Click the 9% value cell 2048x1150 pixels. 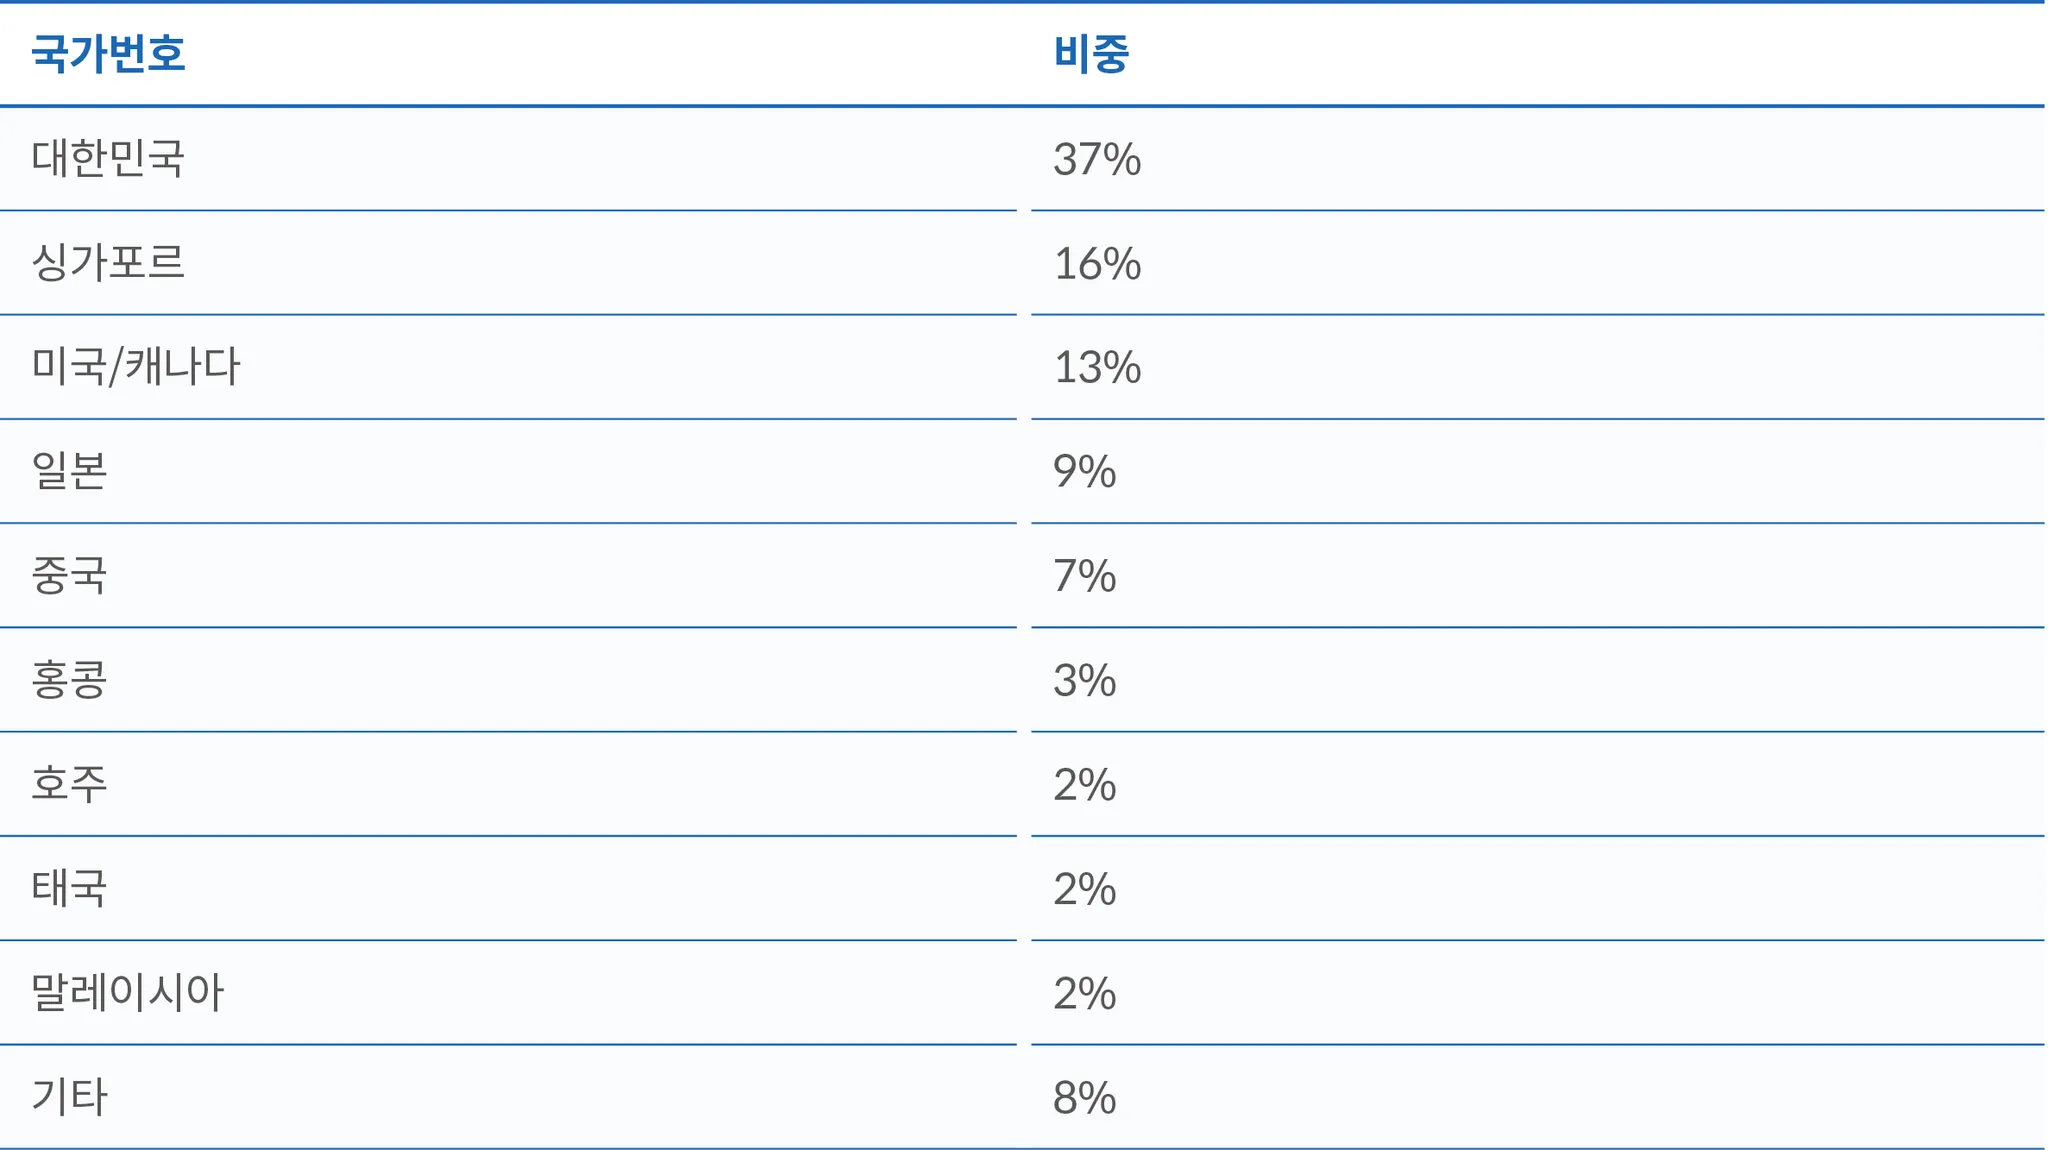1084,472
